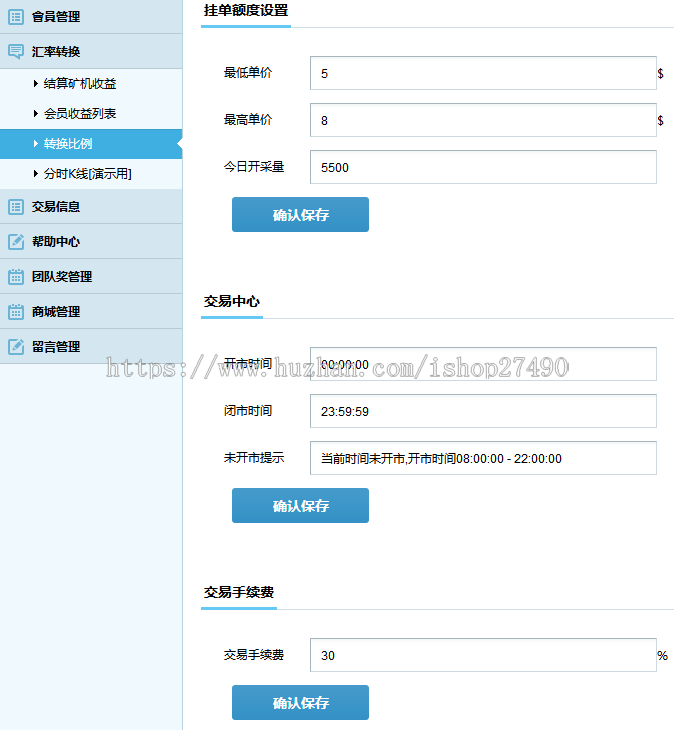Focus the 交易手续费 percentage input
Image resolution: width=674 pixels, height=730 pixels.
tap(483, 655)
